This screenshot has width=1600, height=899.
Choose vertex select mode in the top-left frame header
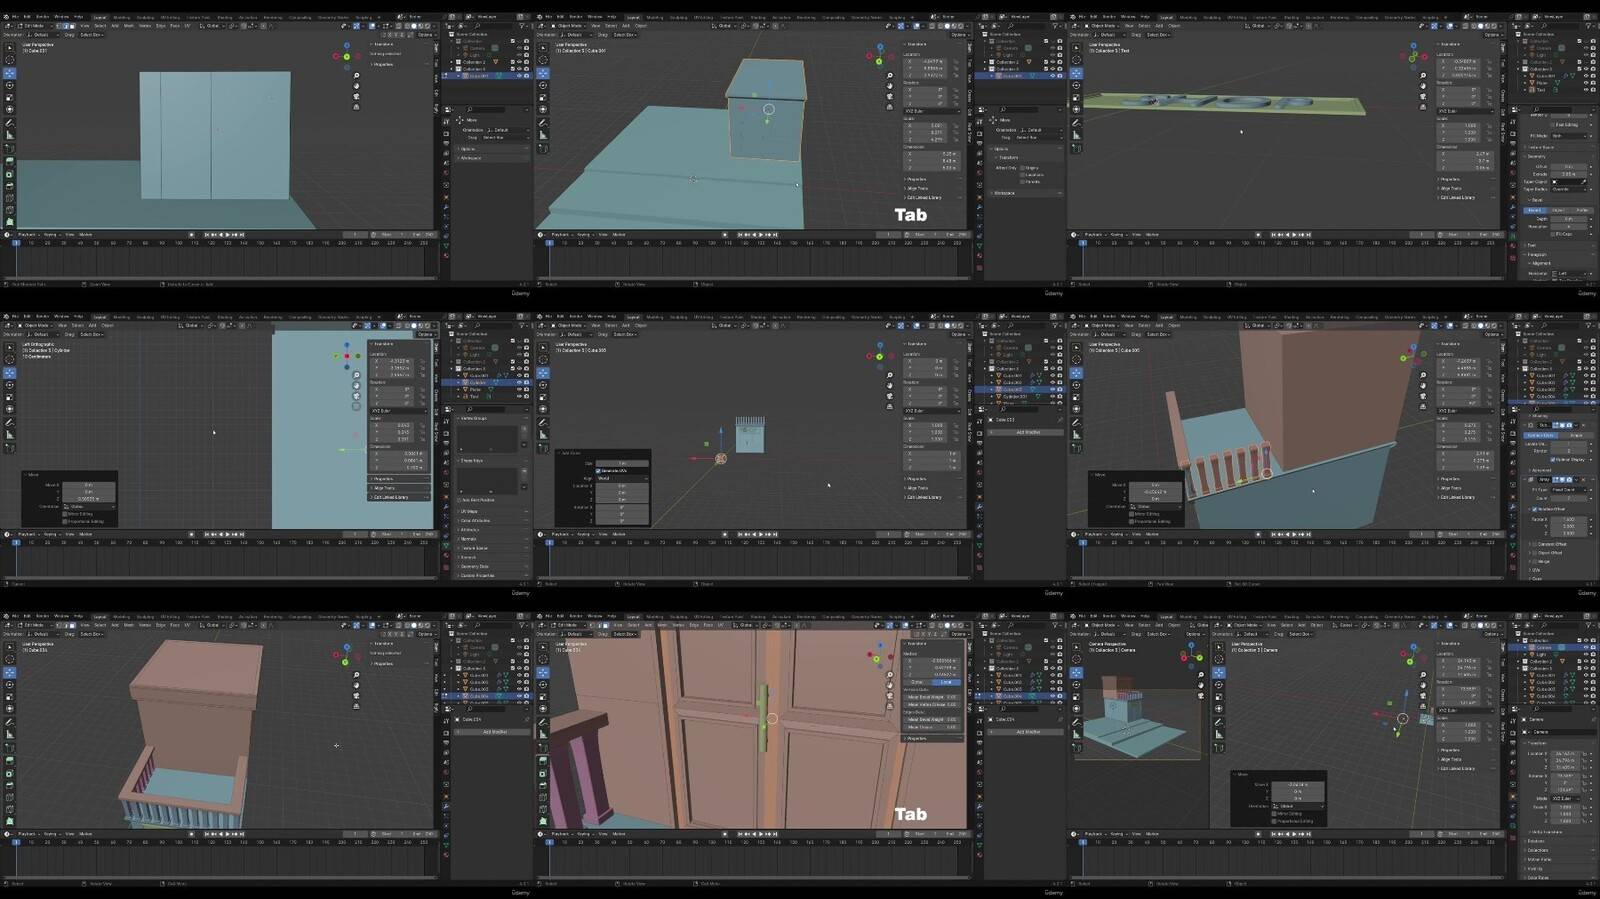[x=58, y=26]
